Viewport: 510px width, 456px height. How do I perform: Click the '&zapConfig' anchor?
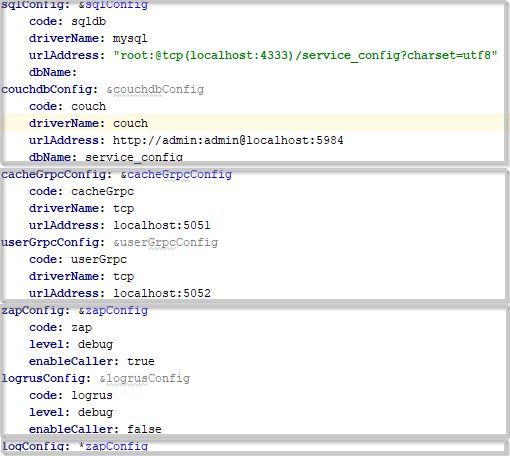[x=113, y=310]
